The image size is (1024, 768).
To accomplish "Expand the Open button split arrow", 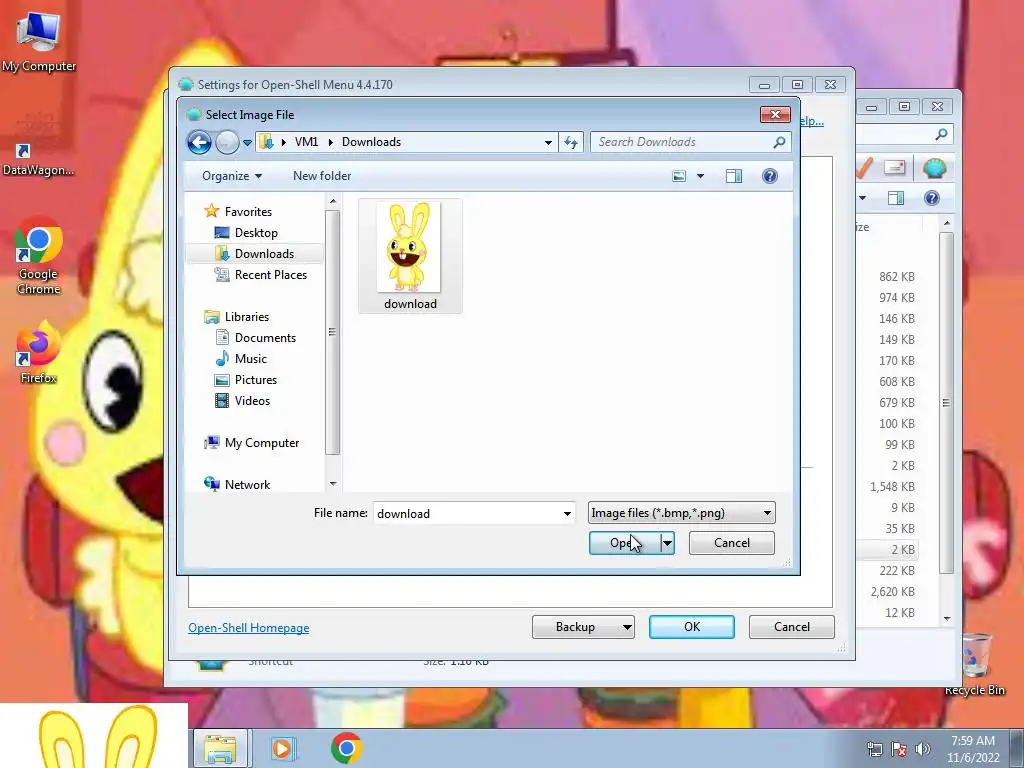I will (667, 543).
